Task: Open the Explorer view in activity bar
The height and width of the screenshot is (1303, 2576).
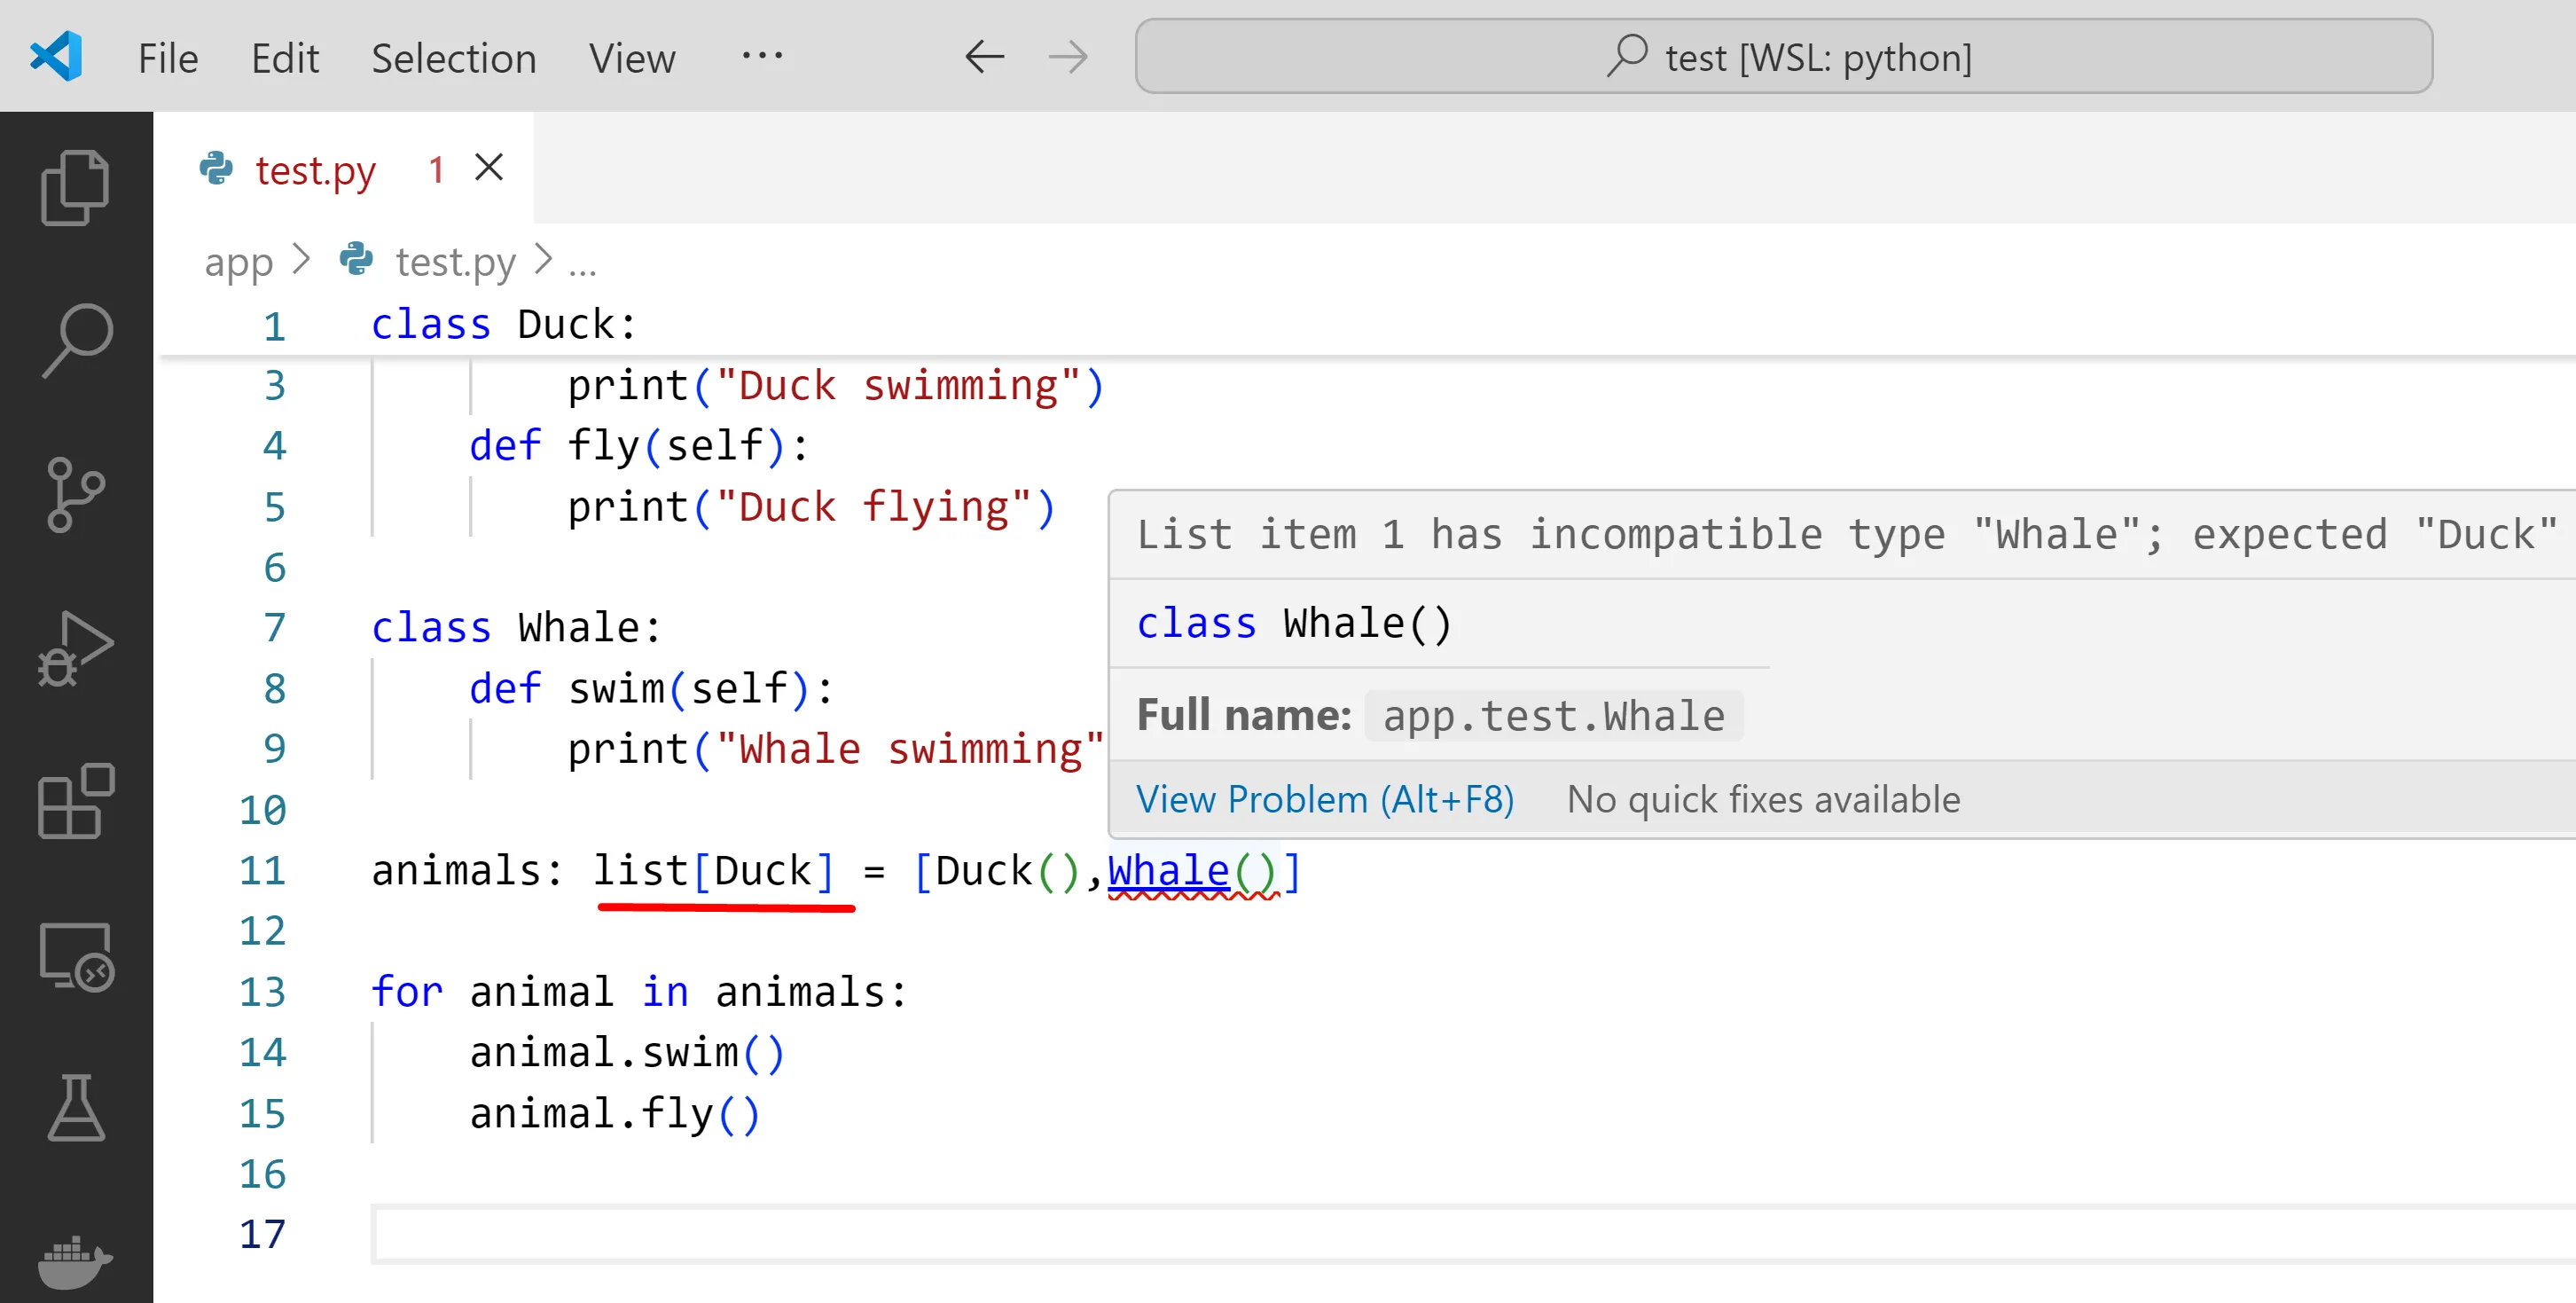Action: [x=75, y=188]
